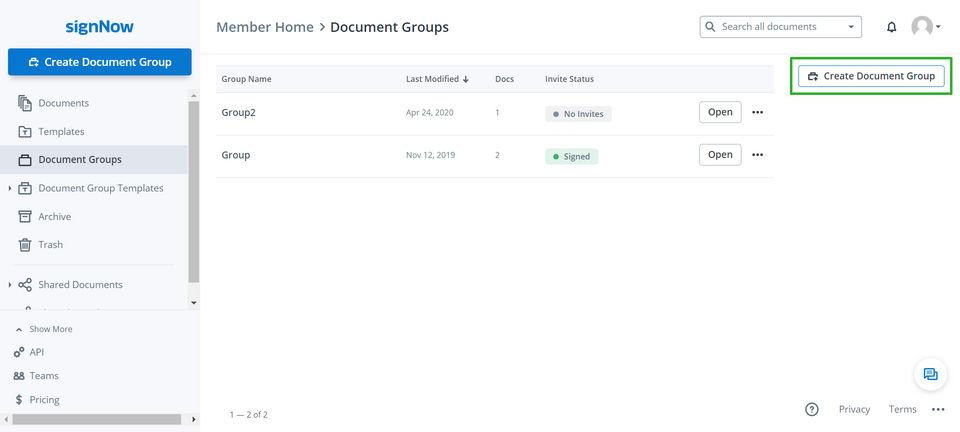The height and width of the screenshot is (432, 960).
Task: Click the help question mark icon
Action: click(x=812, y=409)
